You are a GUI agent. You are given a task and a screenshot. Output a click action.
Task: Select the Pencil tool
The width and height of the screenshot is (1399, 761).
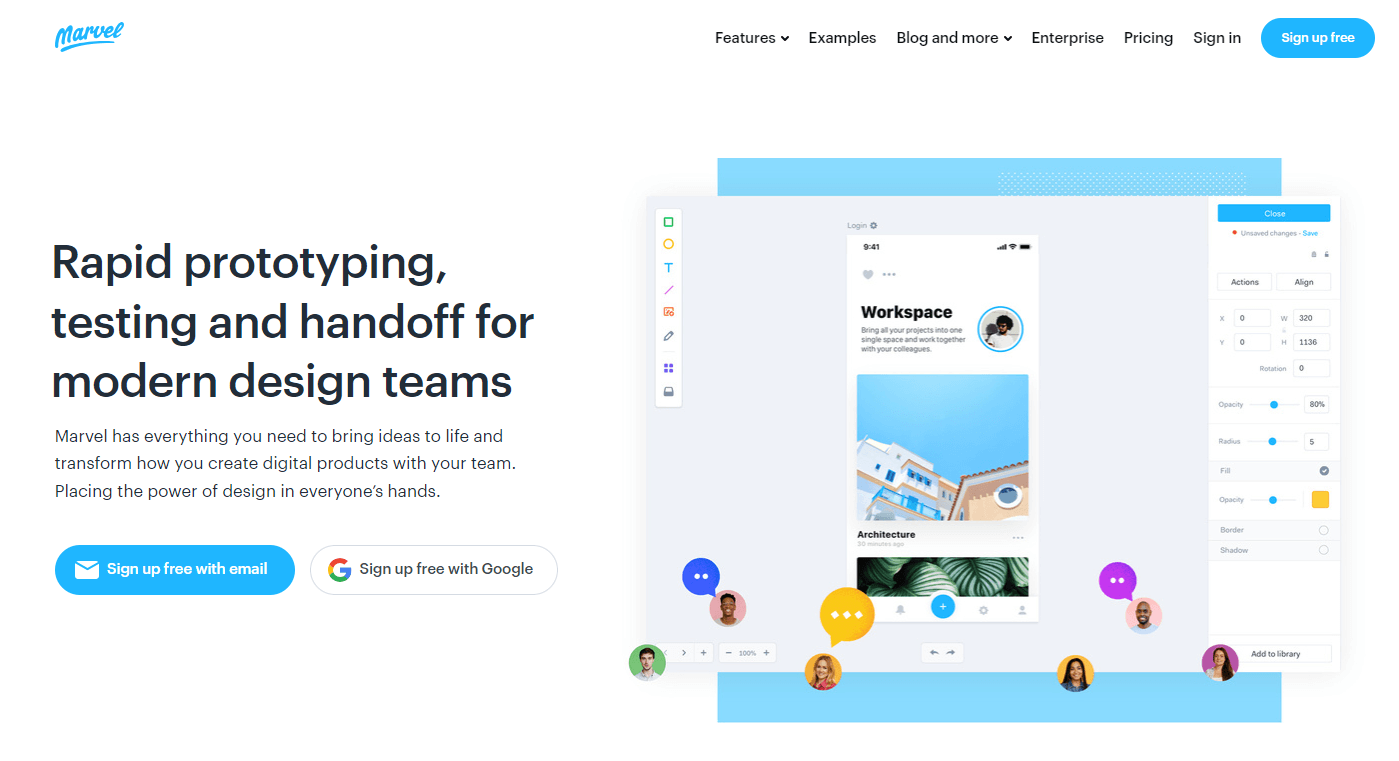point(668,336)
